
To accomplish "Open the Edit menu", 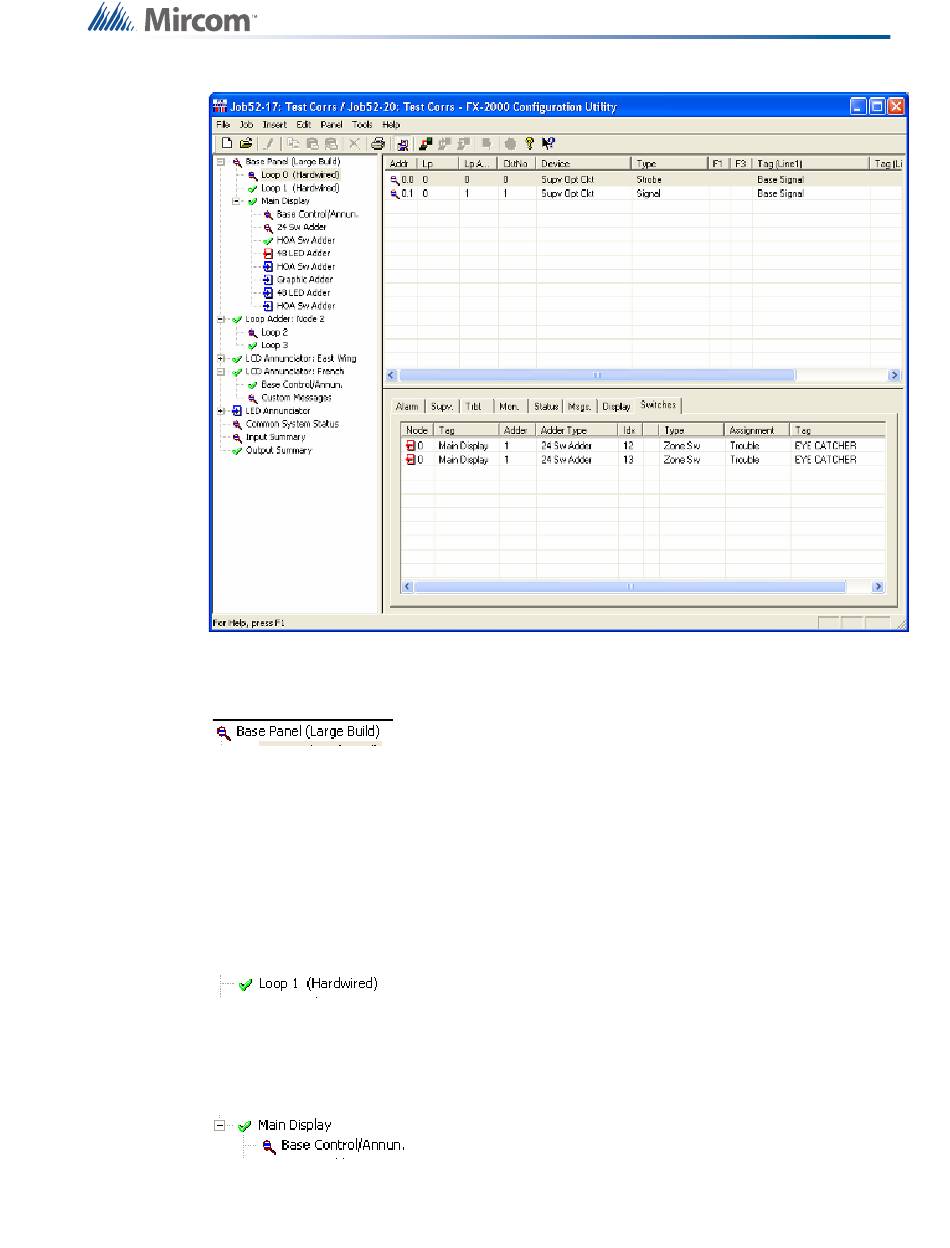I will 304,124.
